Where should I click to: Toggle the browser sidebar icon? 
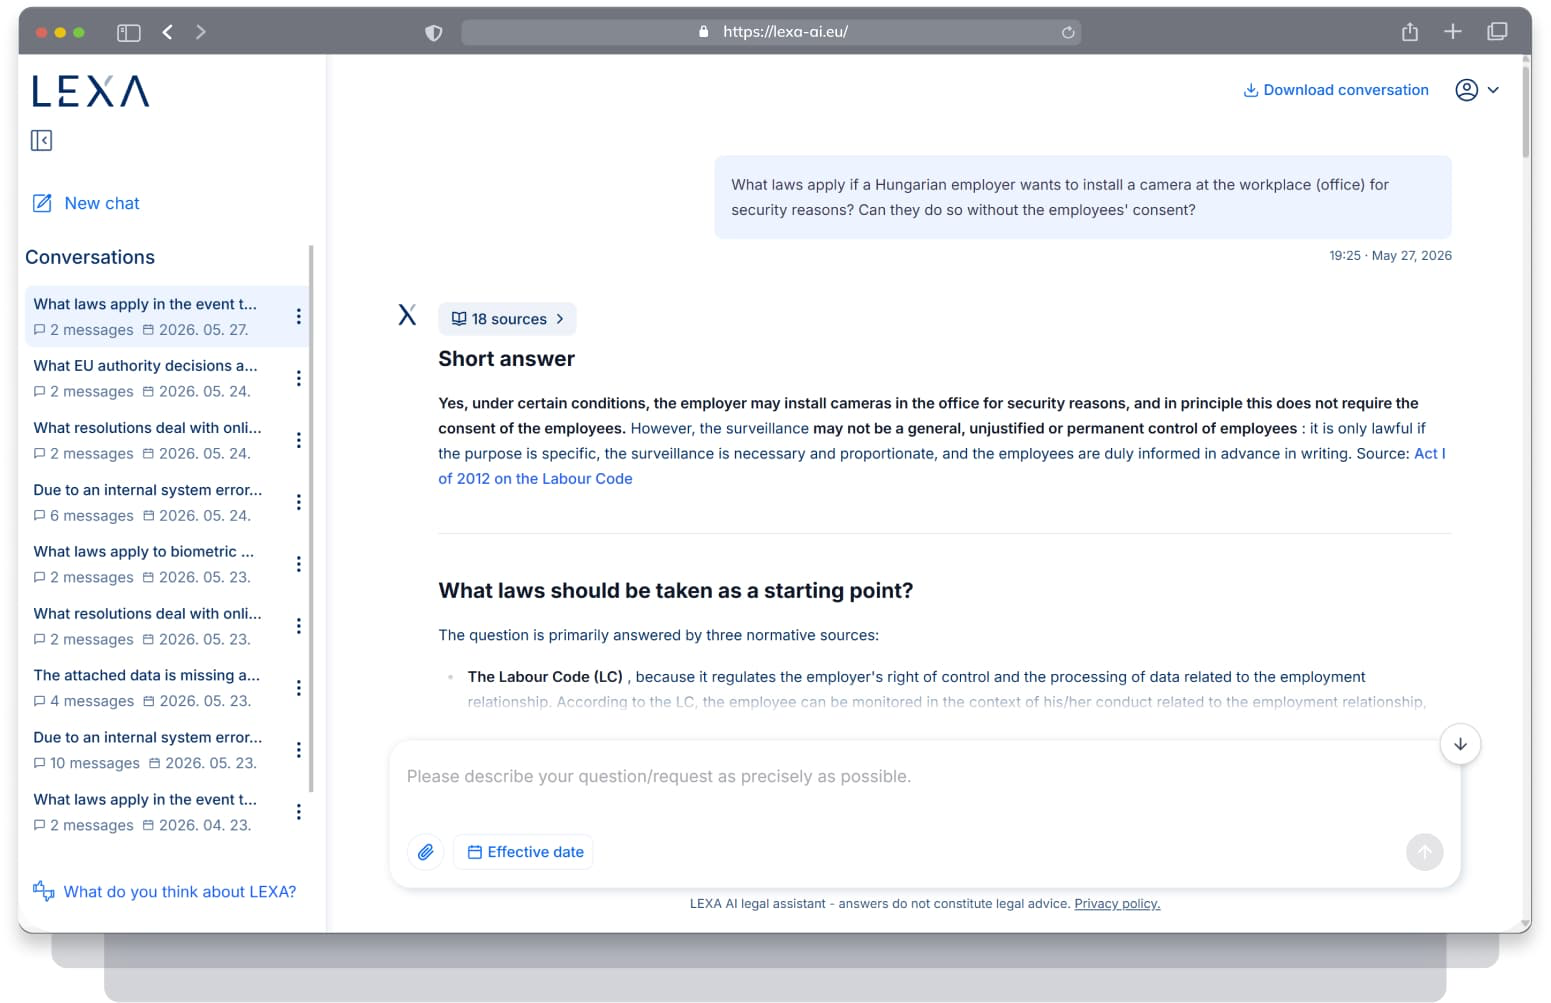pos(129,32)
